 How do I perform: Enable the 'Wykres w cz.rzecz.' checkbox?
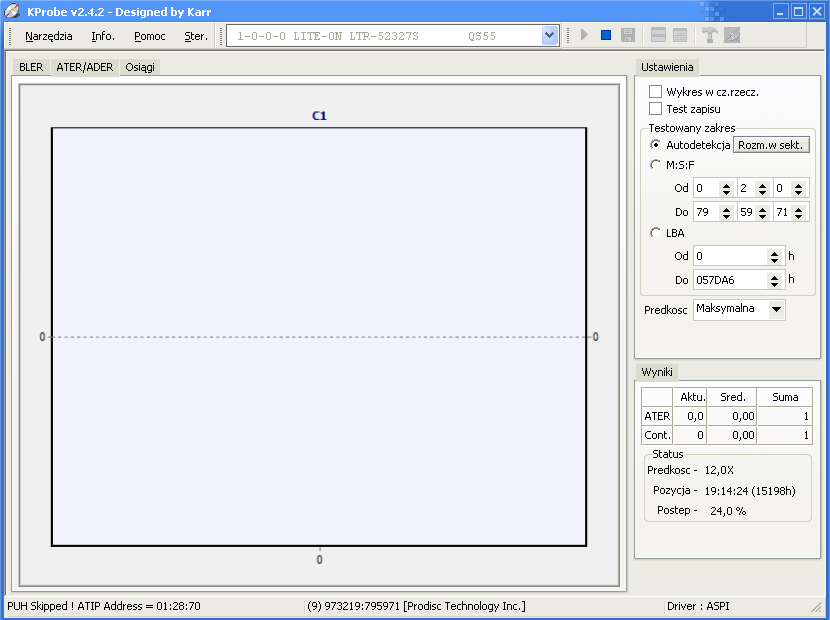point(655,92)
